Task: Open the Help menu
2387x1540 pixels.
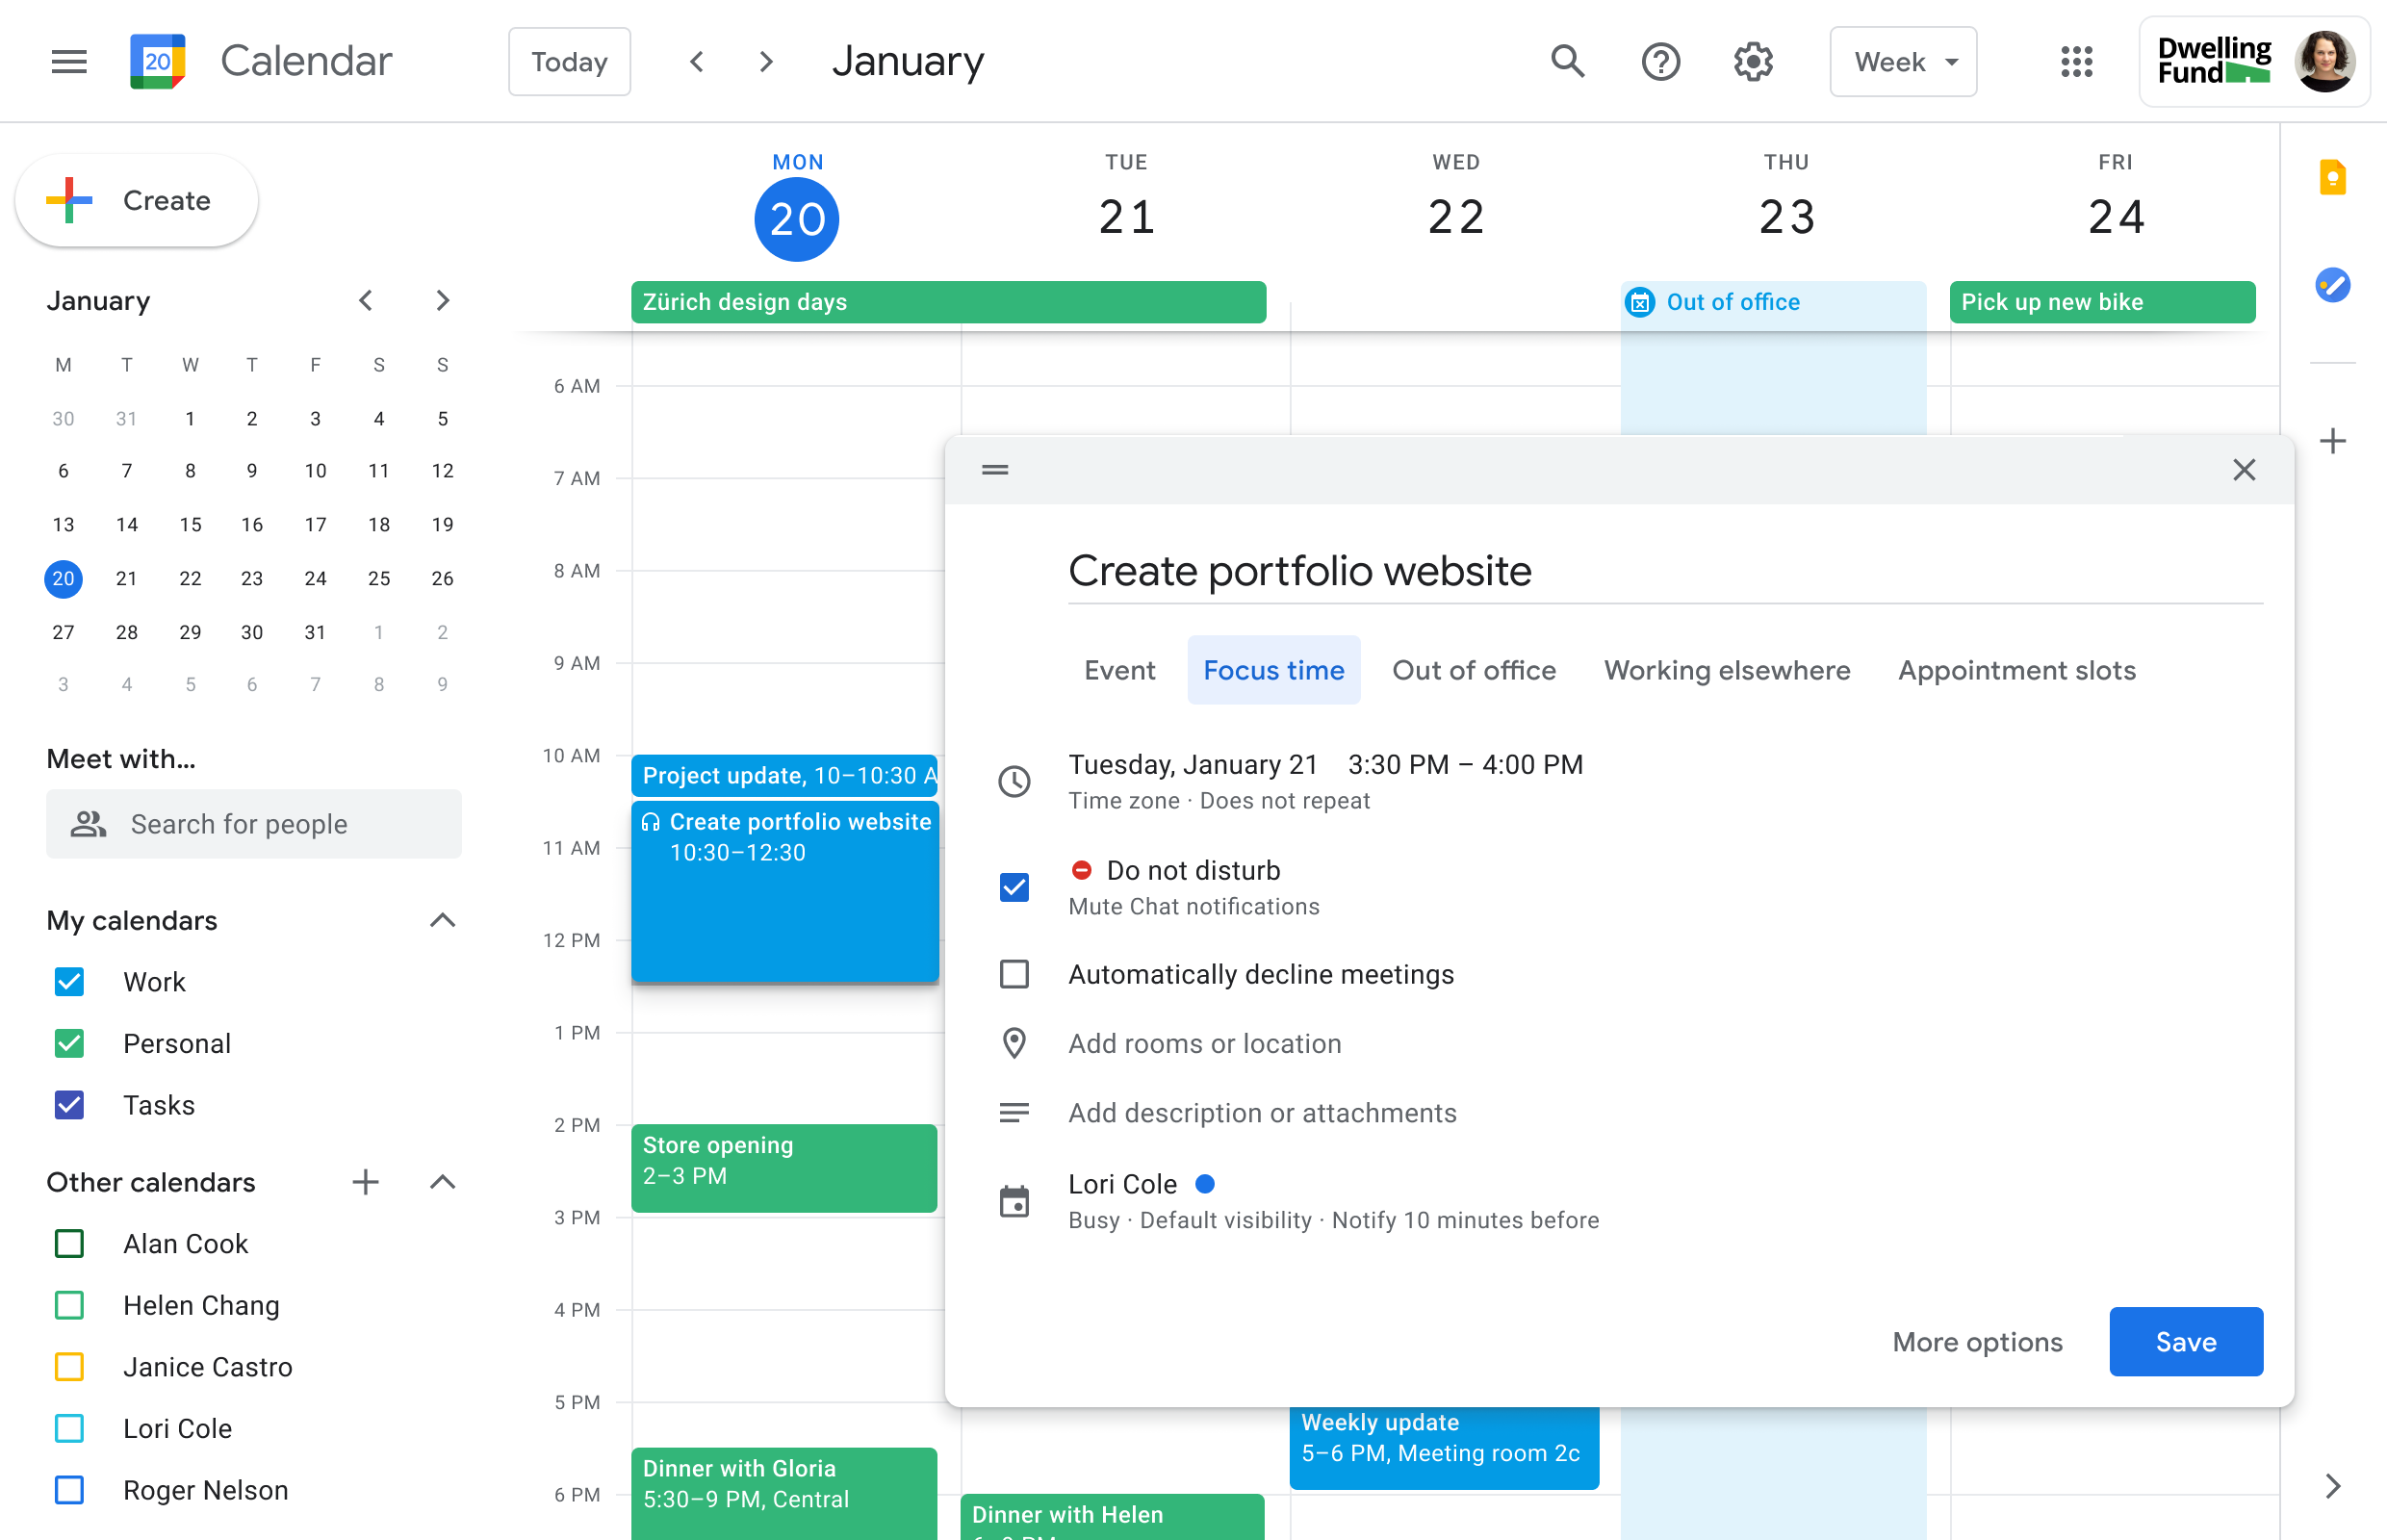Action: tap(1660, 61)
